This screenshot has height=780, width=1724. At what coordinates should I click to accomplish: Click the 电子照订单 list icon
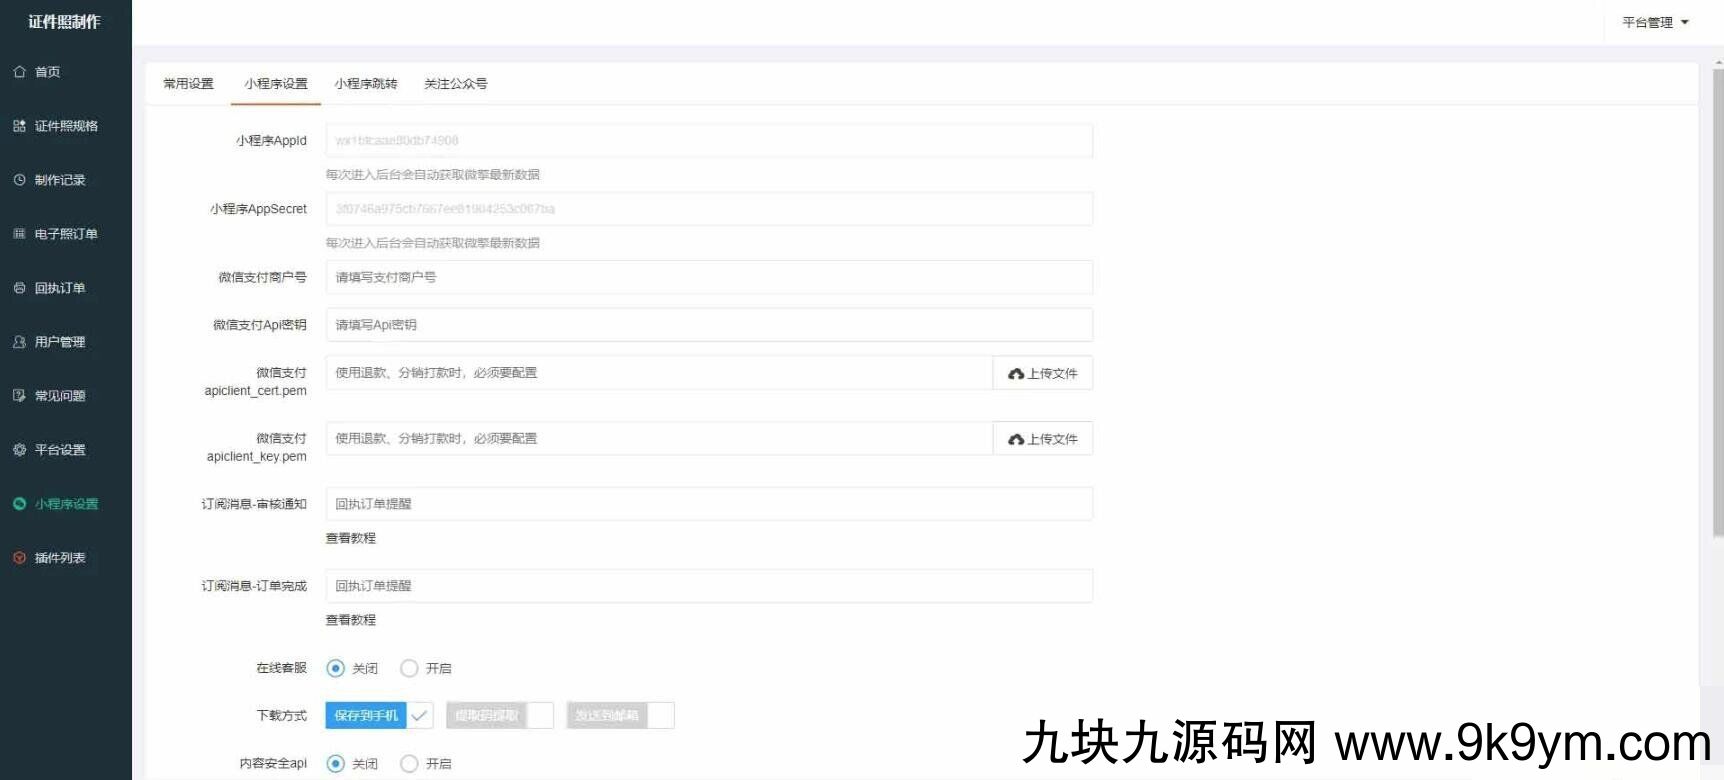(x=19, y=234)
